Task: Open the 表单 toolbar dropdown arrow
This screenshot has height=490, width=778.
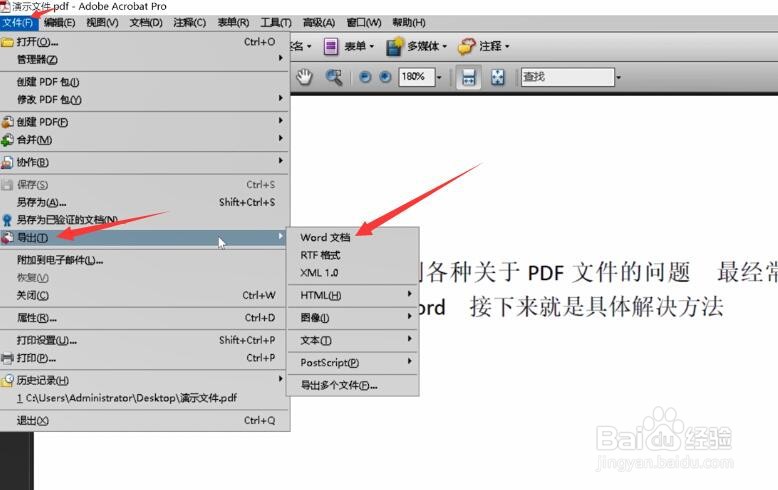Action: [x=371, y=47]
